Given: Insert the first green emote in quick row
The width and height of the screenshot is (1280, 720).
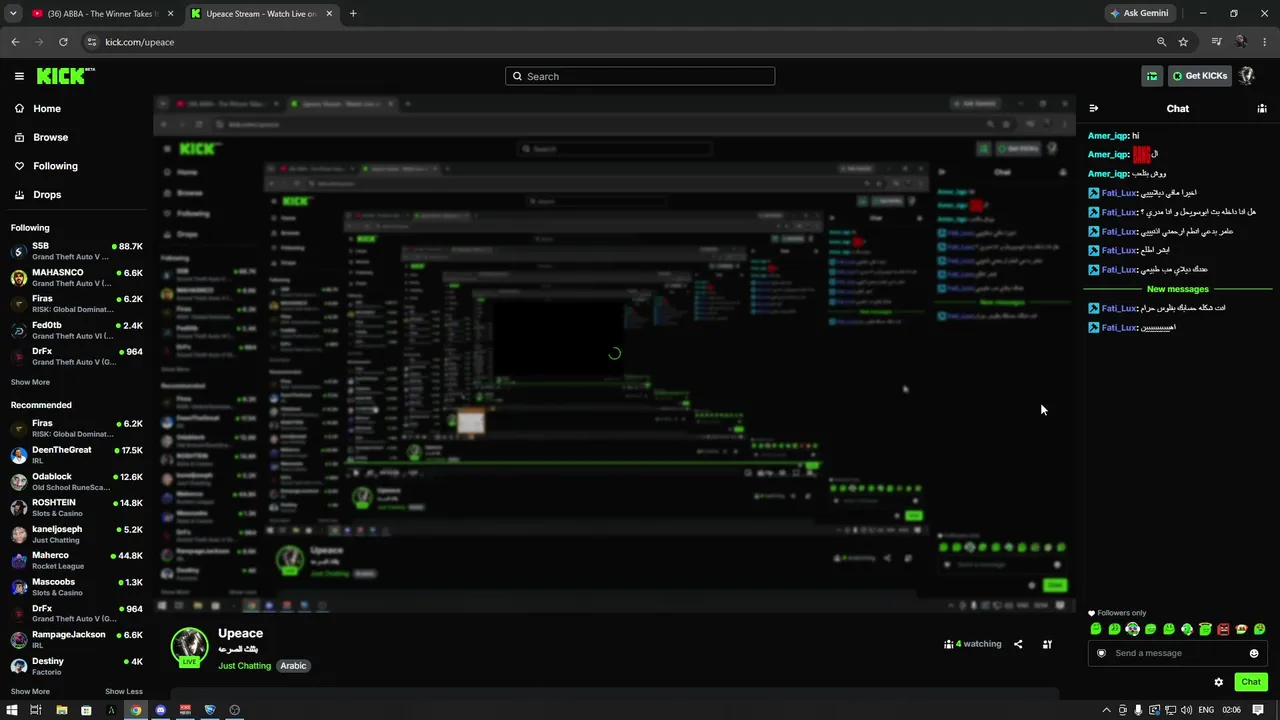Looking at the screenshot, I should (x=1096, y=629).
